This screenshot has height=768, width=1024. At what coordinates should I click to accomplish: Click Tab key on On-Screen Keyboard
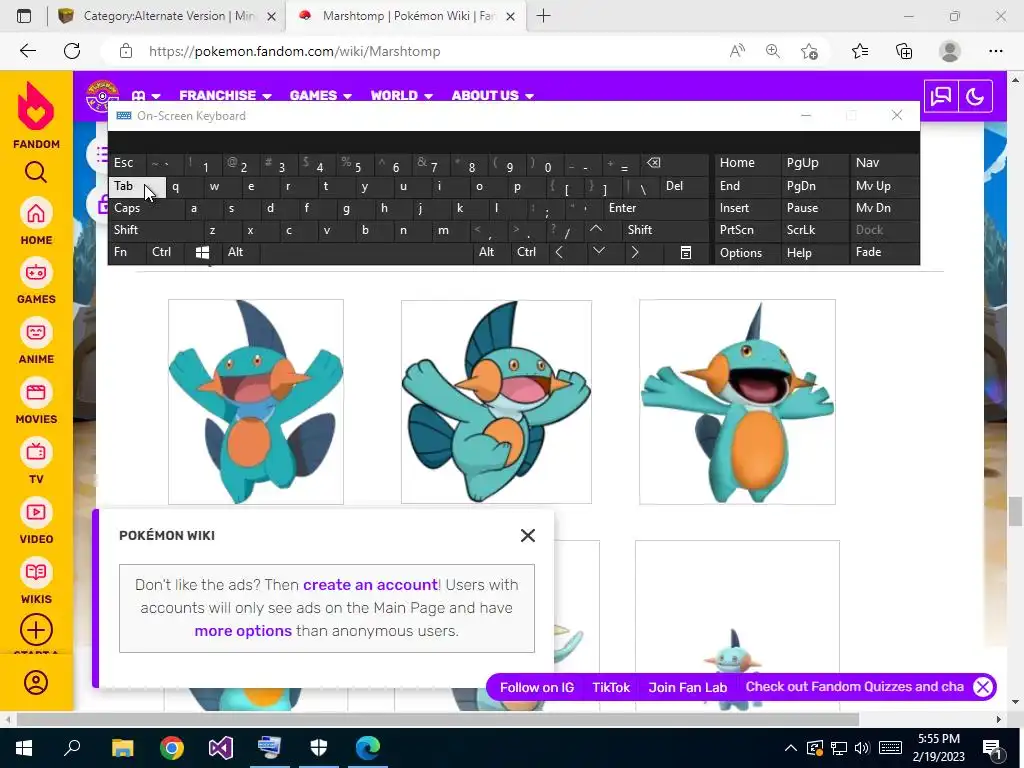[x=136, y=186]
